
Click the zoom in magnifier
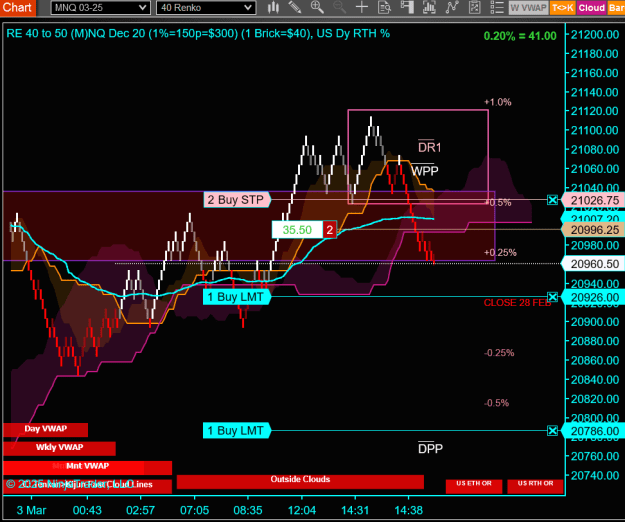317,7
